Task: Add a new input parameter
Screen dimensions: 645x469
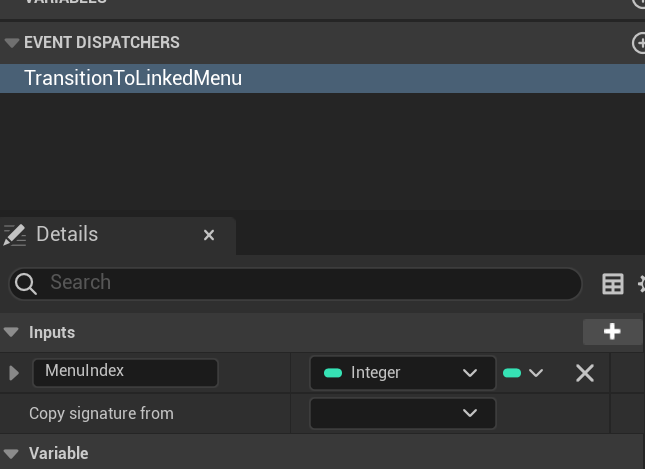Action: point(612,332)
